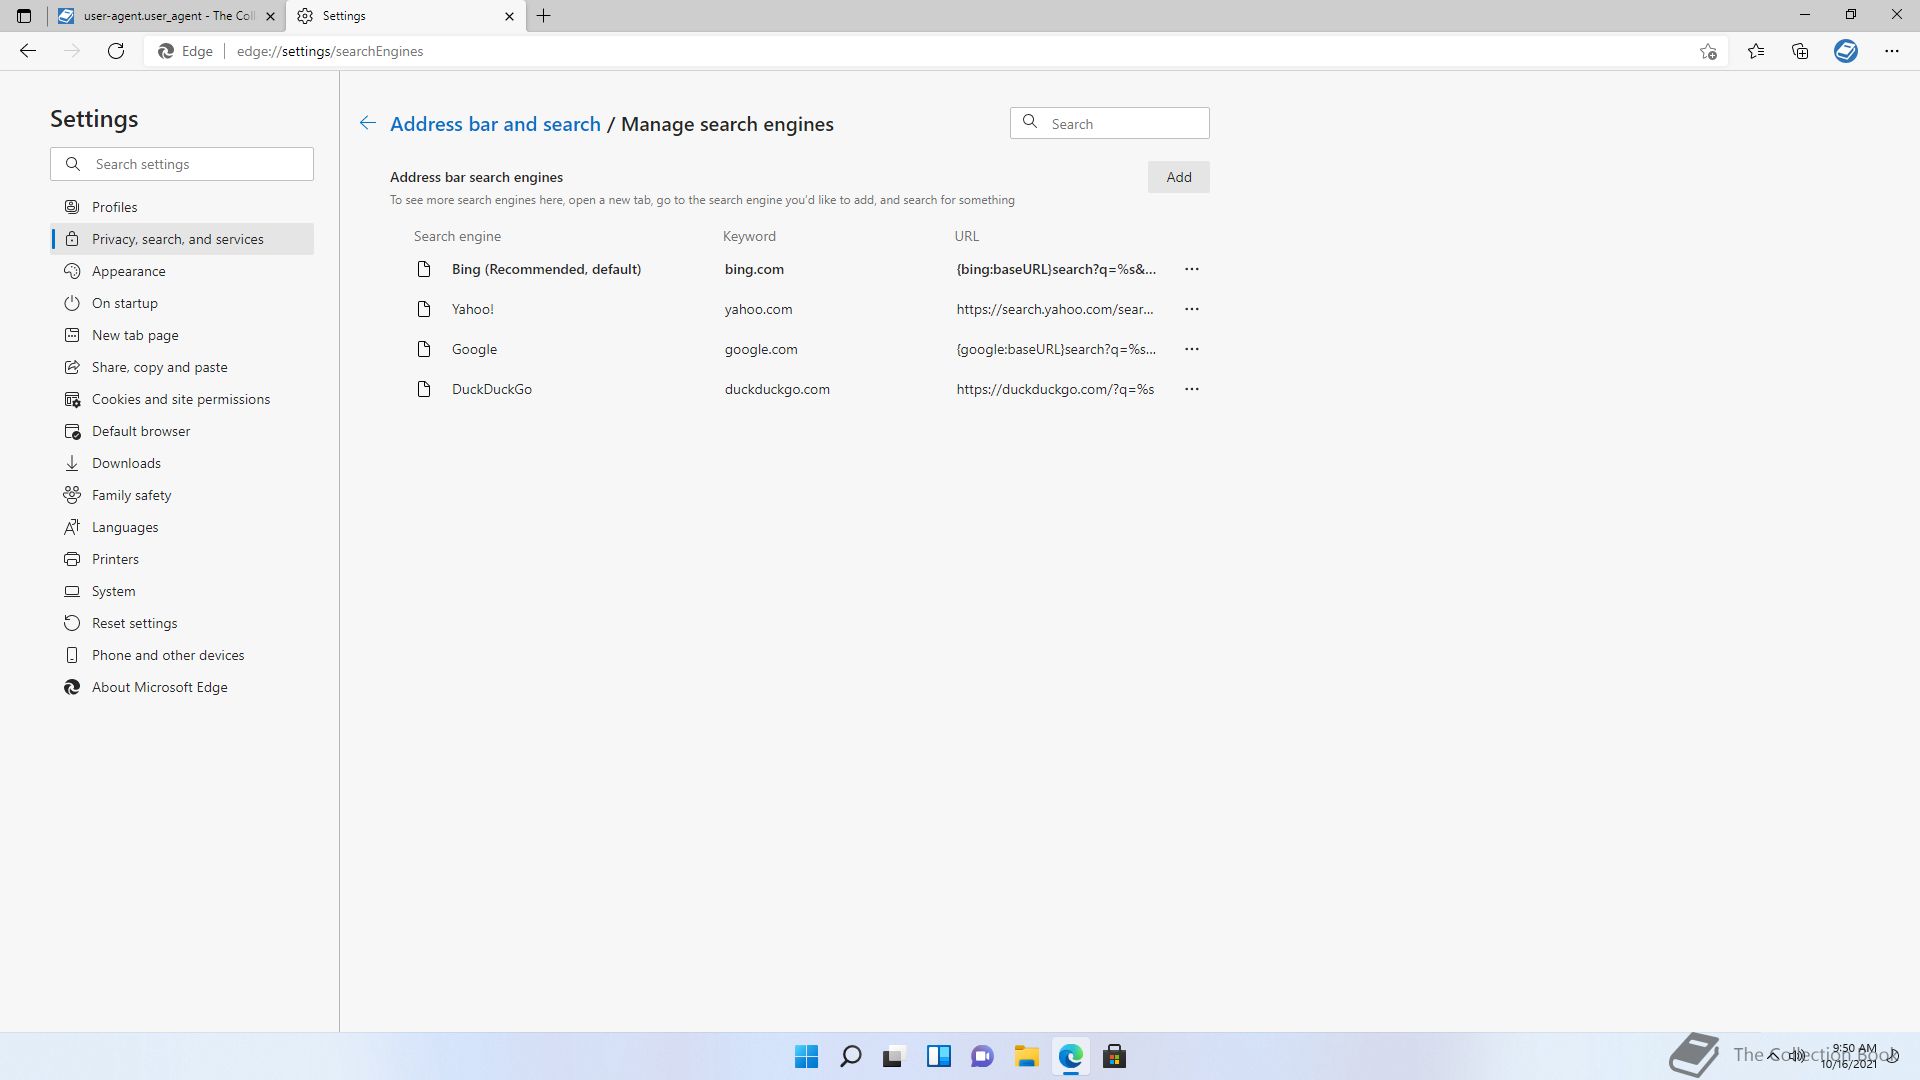
Task: Open Windows Start menu
Action: click(806, 1056)
